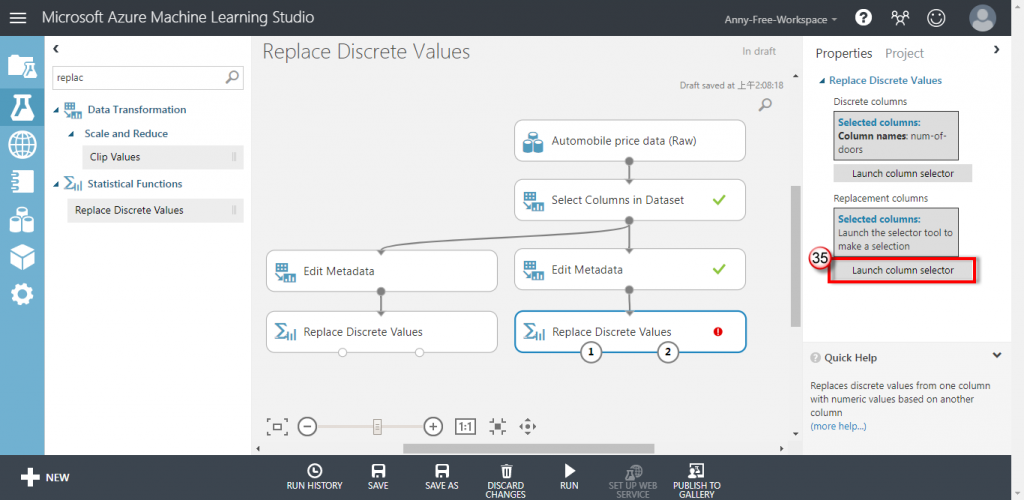
Task: Click RUN to run the experiment
Action: (569, 477)
